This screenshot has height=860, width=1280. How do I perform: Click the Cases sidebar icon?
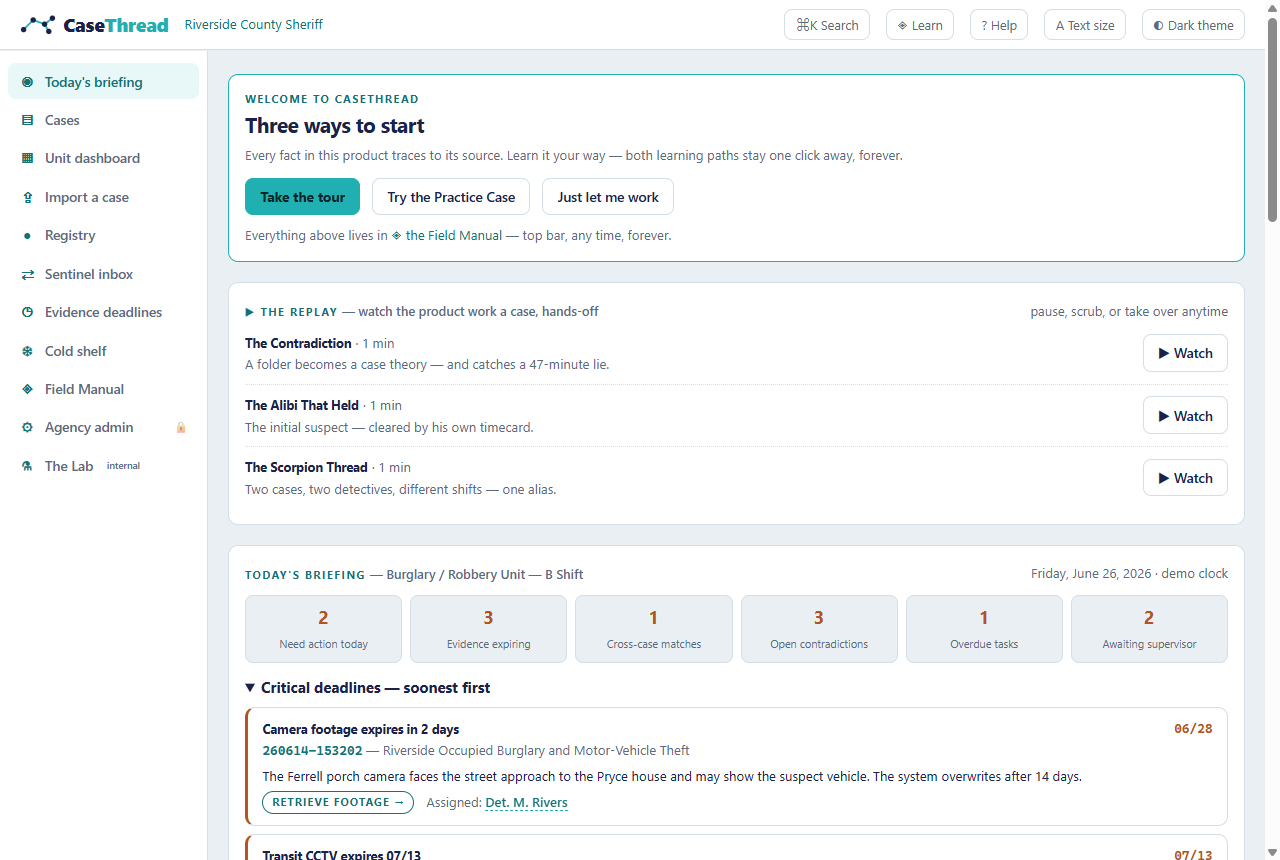27,120
